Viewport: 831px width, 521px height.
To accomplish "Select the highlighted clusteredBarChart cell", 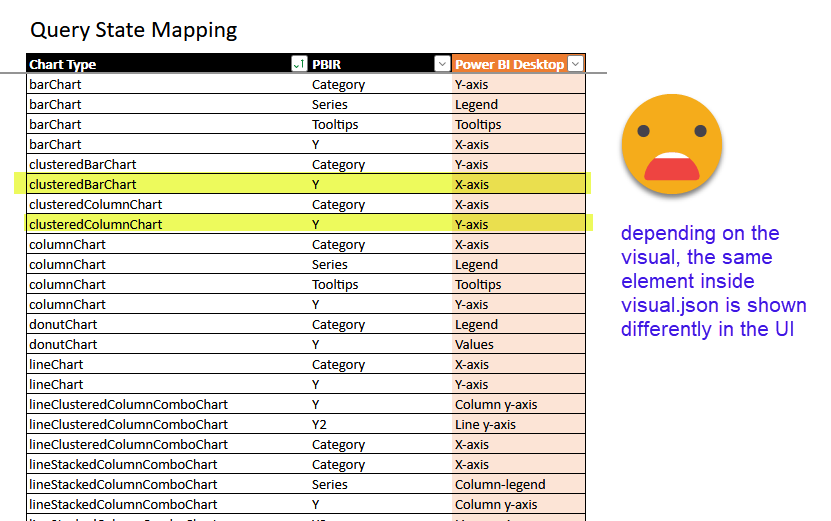I will tap(83, 184).
